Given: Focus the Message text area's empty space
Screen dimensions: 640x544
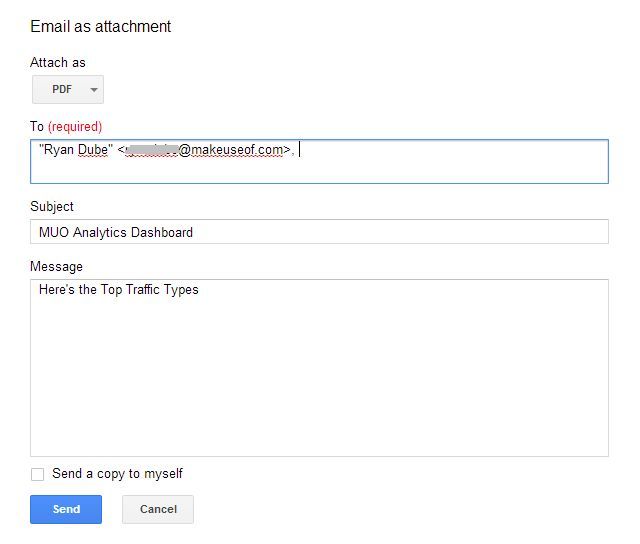Looking at the screenshot, I should click(x=319, y=380).
